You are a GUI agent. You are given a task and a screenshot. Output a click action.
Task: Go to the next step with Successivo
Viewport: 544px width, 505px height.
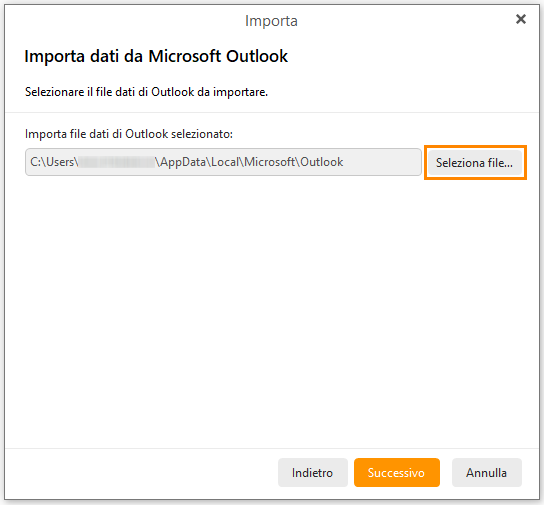397,473
